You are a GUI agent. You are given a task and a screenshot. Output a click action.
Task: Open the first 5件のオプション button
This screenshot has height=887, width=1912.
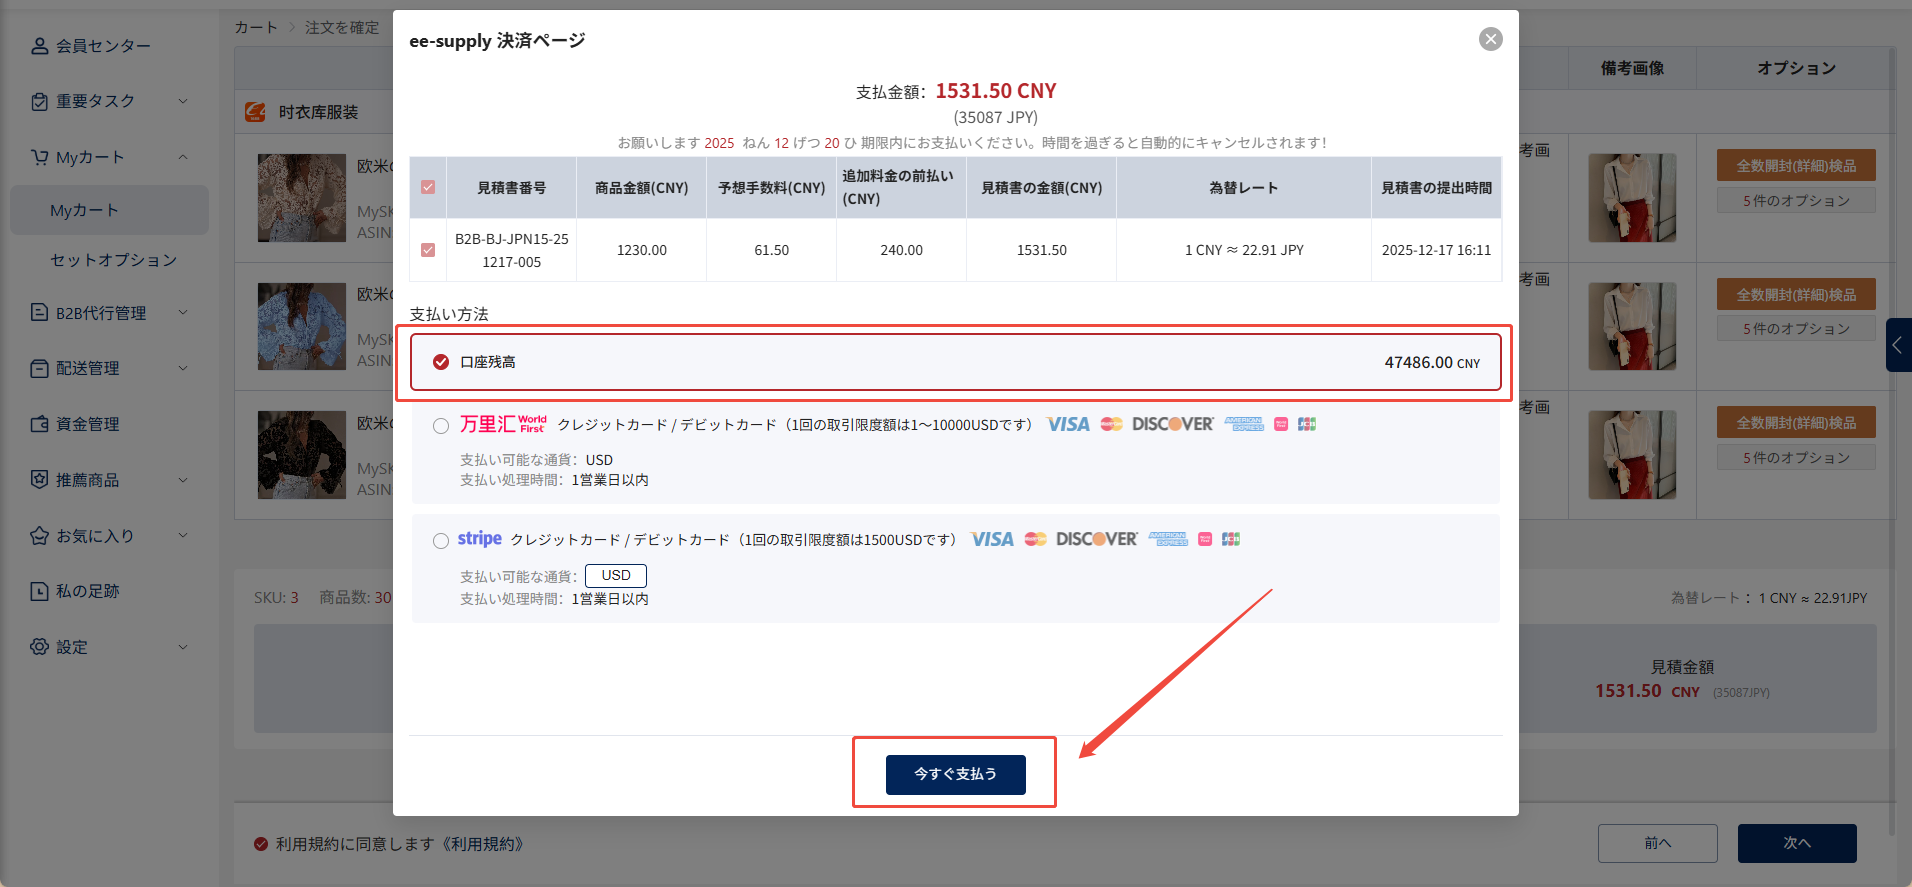(1796, 201)
